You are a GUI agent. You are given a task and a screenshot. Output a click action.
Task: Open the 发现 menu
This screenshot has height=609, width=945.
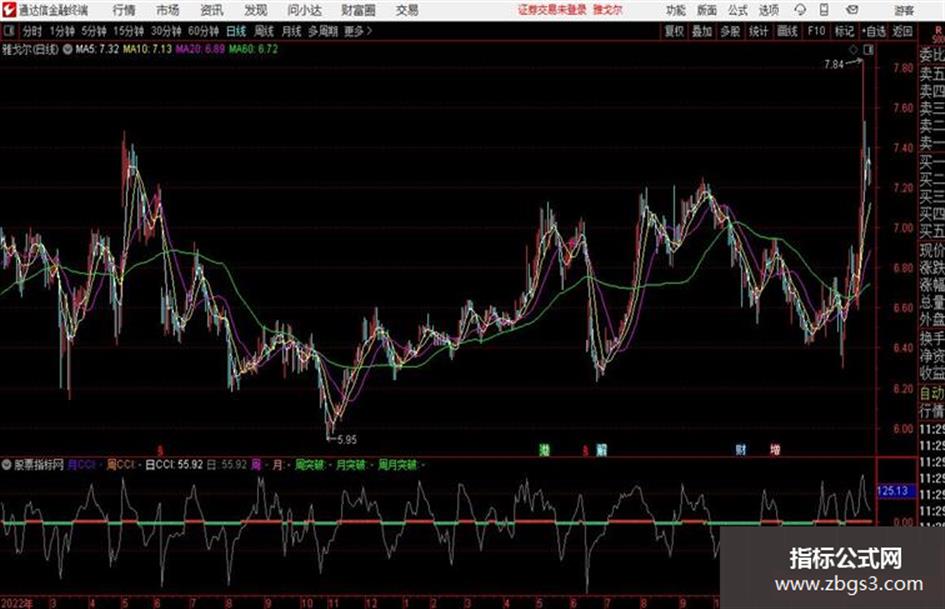(256, 10)
